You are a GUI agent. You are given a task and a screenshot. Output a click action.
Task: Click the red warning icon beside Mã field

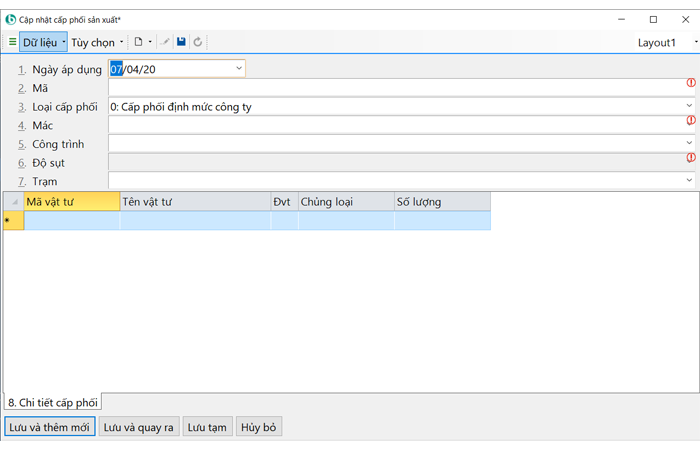point(690,83)
